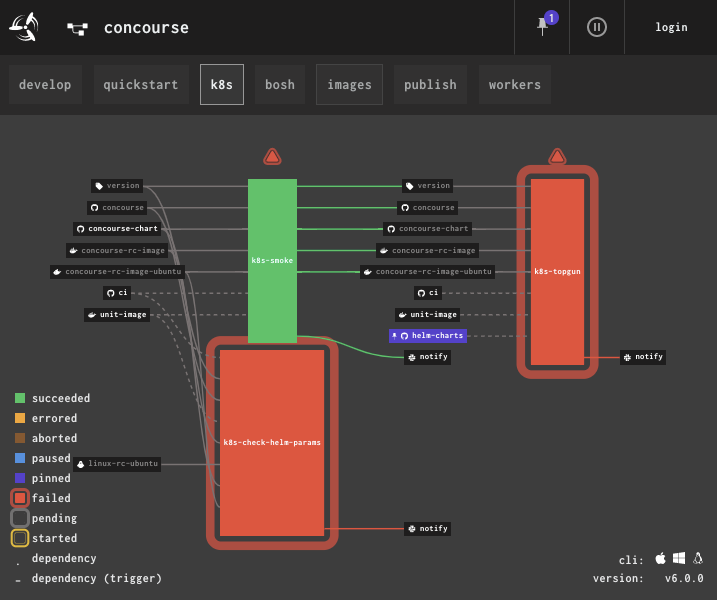Click the green succeeded legend swatch

coord(20,398)
